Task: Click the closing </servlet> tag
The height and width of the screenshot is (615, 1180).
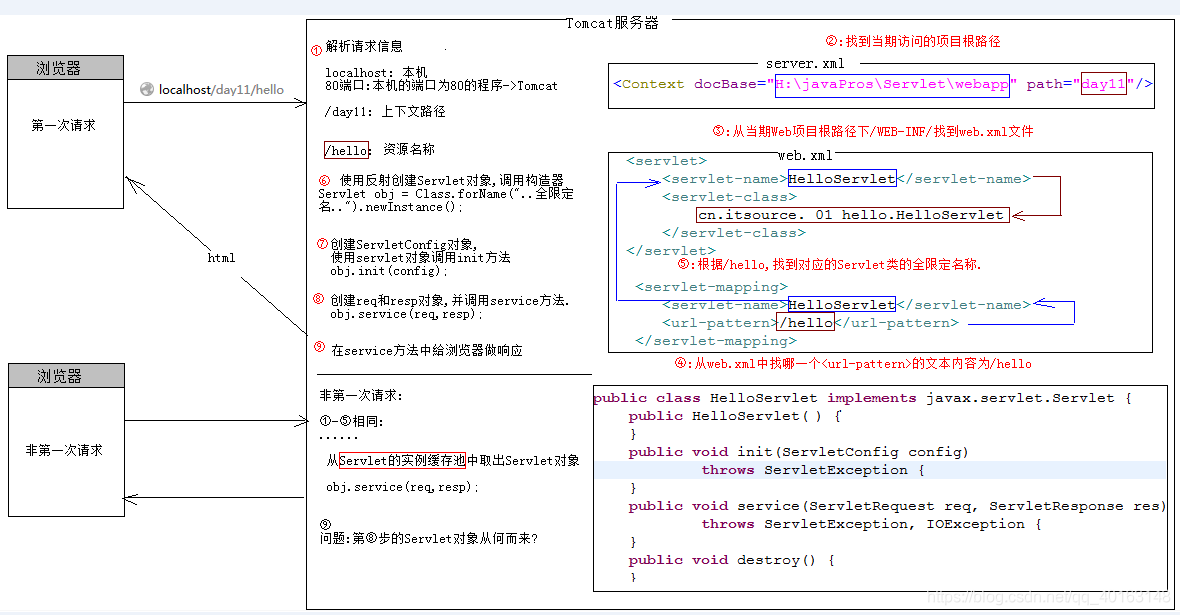Action: [671, 251]
